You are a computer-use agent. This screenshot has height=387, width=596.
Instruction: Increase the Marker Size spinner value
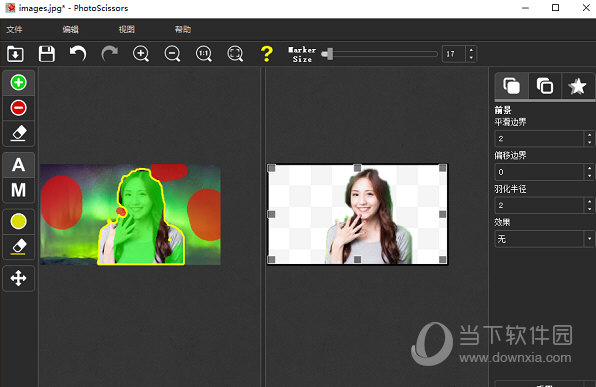[471, 50]
